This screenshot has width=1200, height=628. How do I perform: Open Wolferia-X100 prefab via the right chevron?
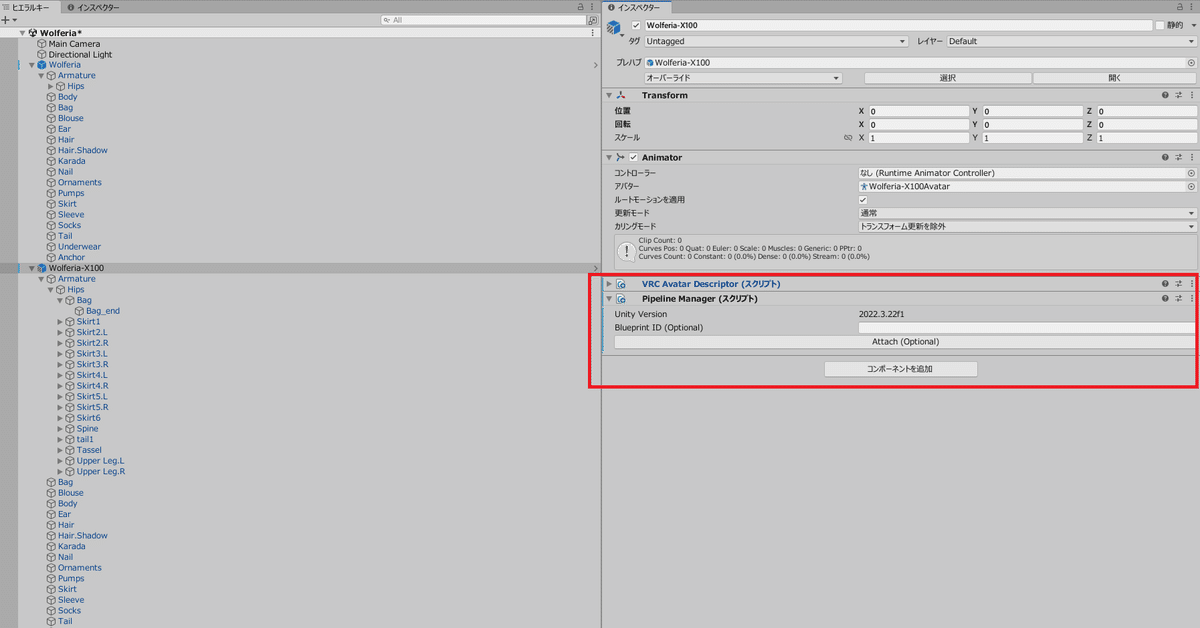[x=595, y=268]
